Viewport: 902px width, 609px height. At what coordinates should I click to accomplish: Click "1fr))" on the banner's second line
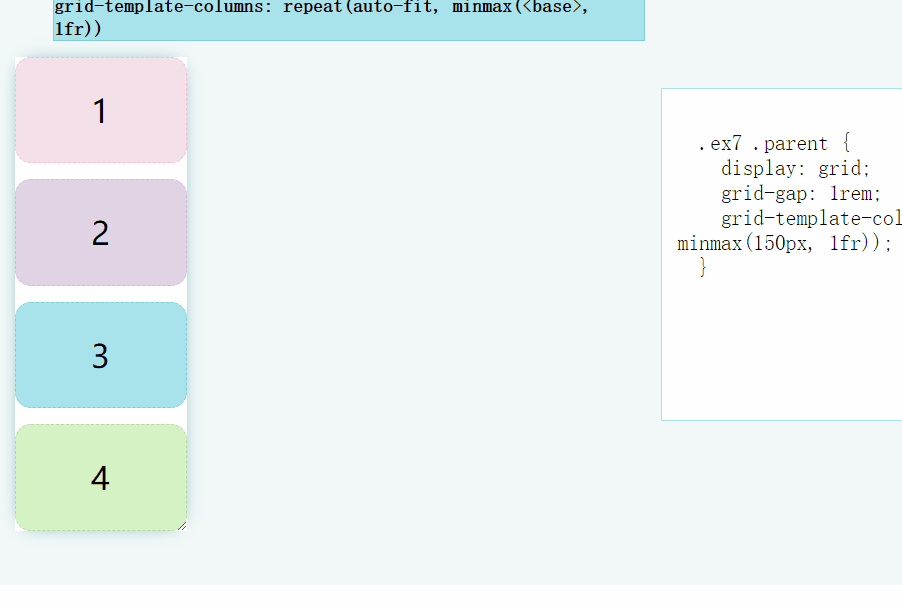(78, 28)
